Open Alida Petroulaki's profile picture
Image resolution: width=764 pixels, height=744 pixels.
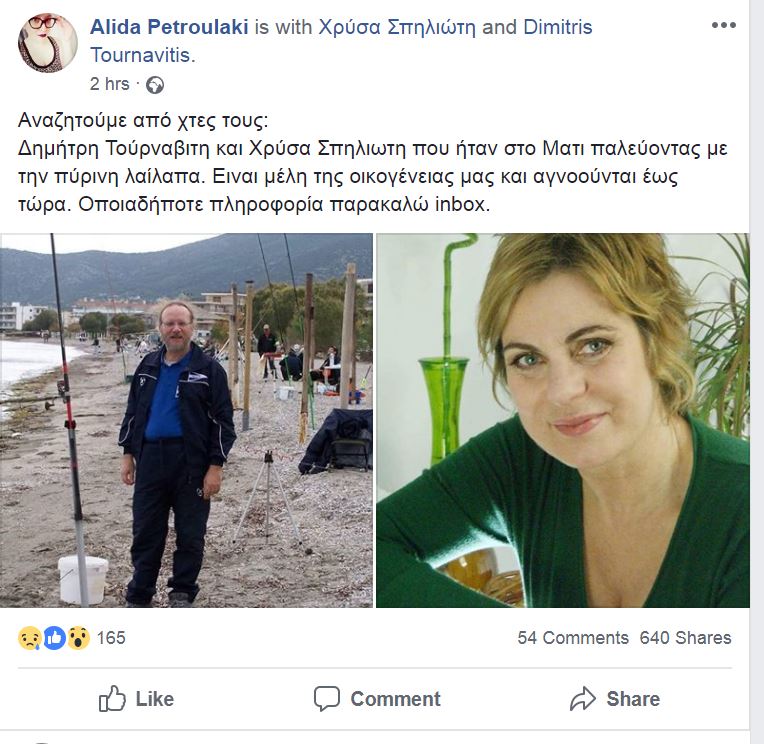pyautogui.click(x=48, y=43)
